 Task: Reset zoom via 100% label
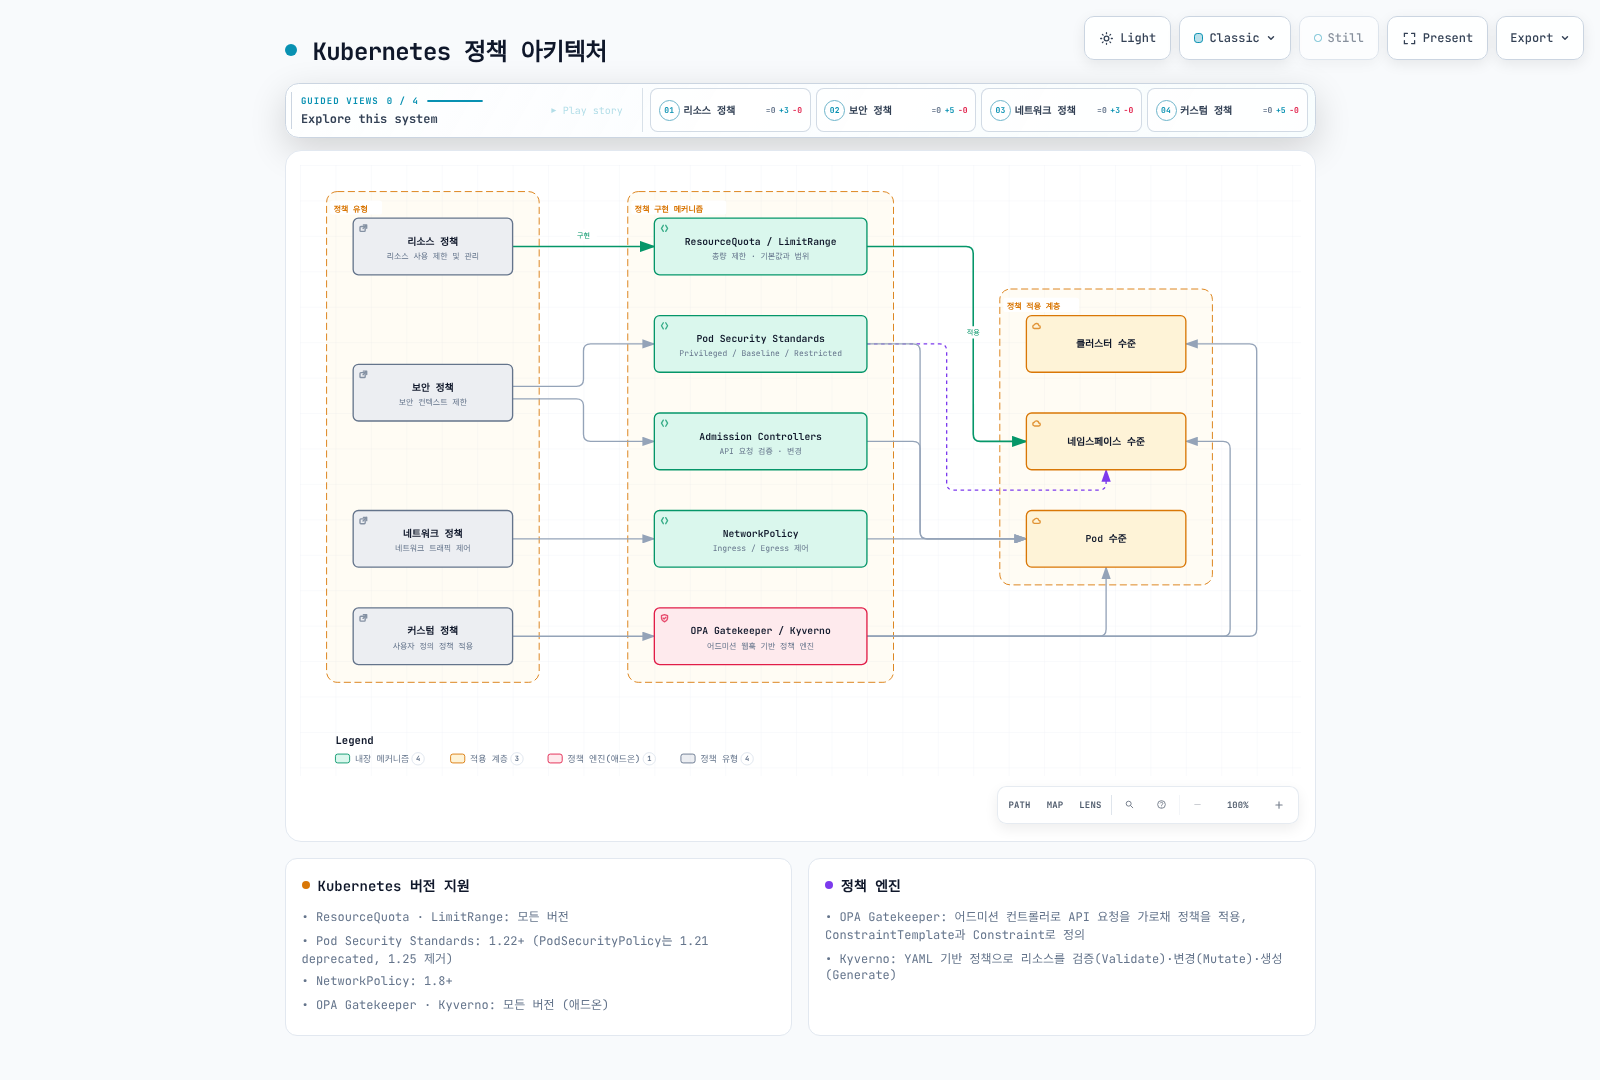1238,805
